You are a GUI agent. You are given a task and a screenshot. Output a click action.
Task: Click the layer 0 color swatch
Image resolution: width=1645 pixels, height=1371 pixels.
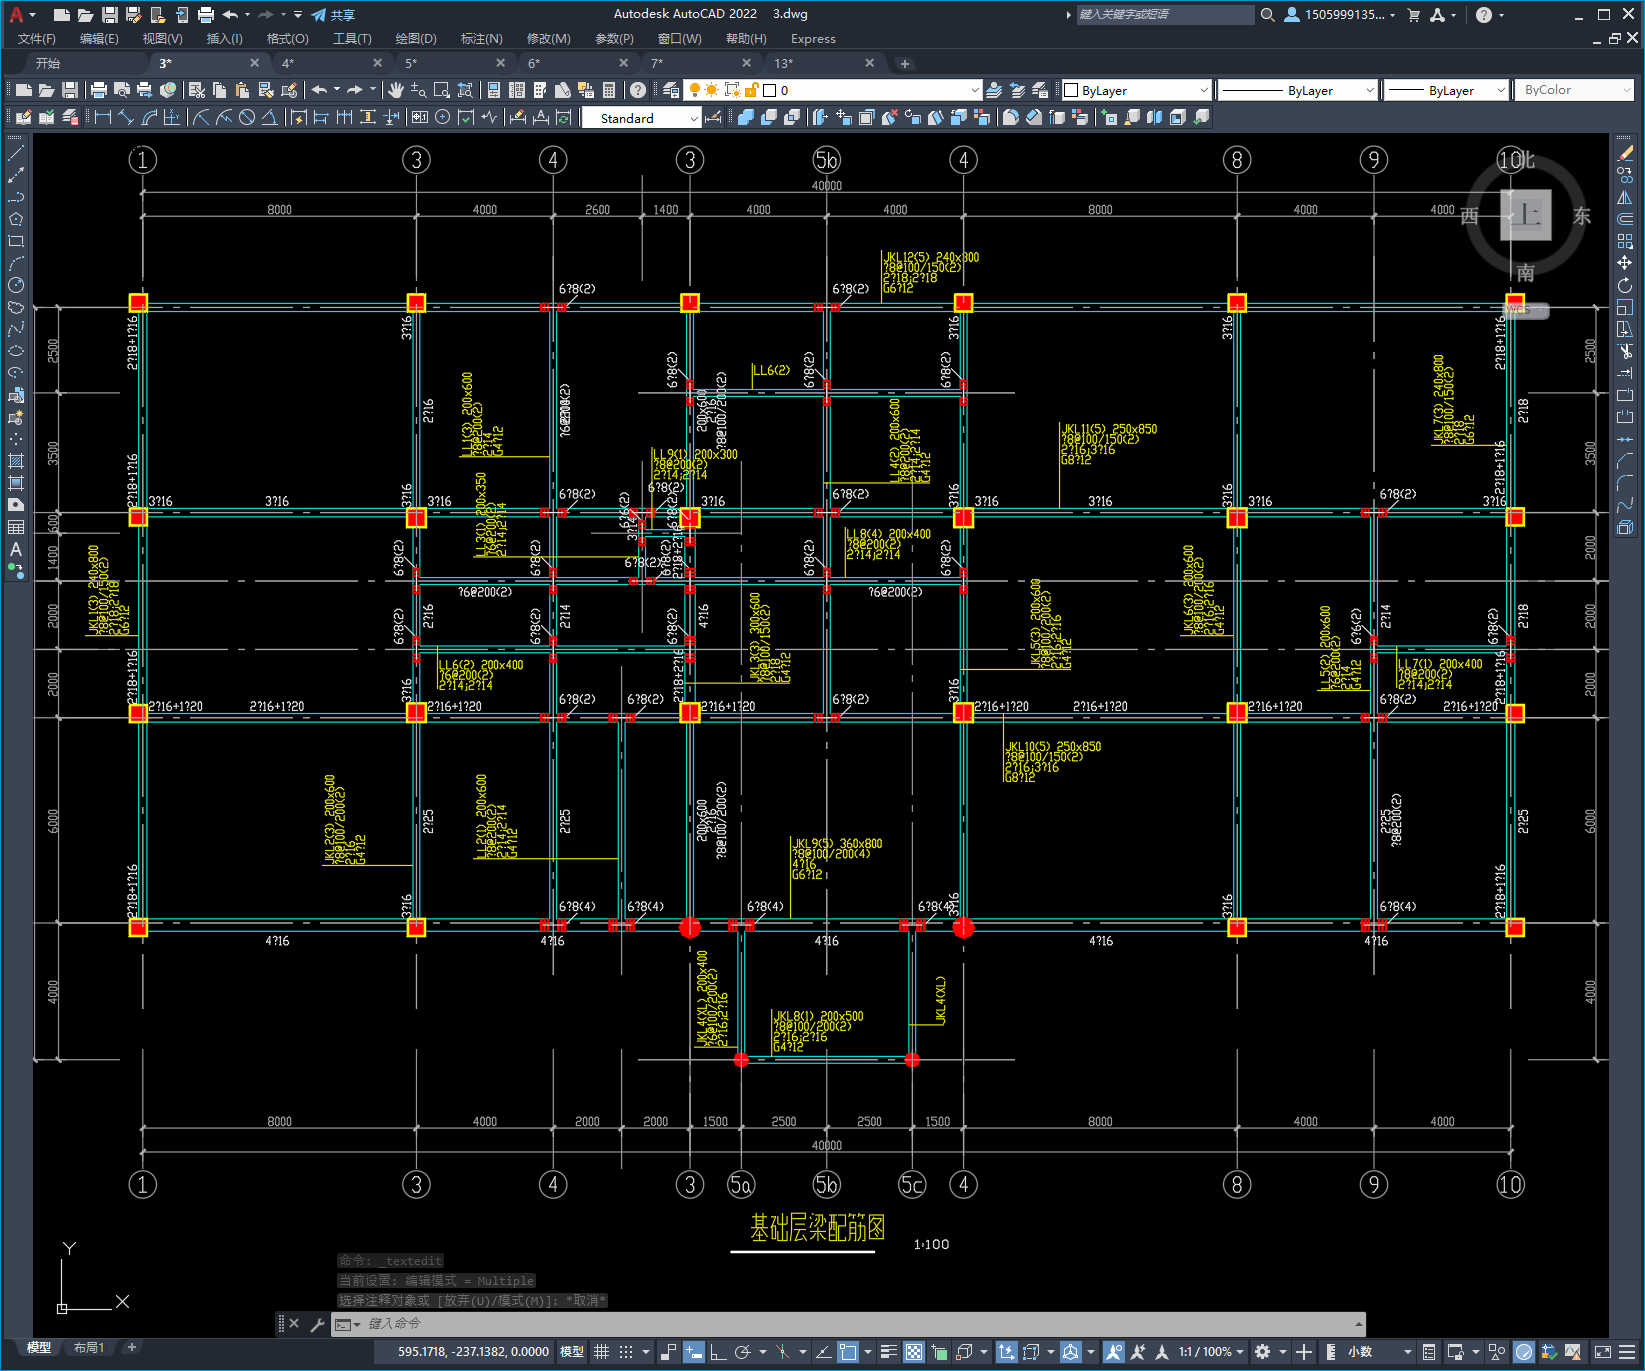(x=770, y=90)
